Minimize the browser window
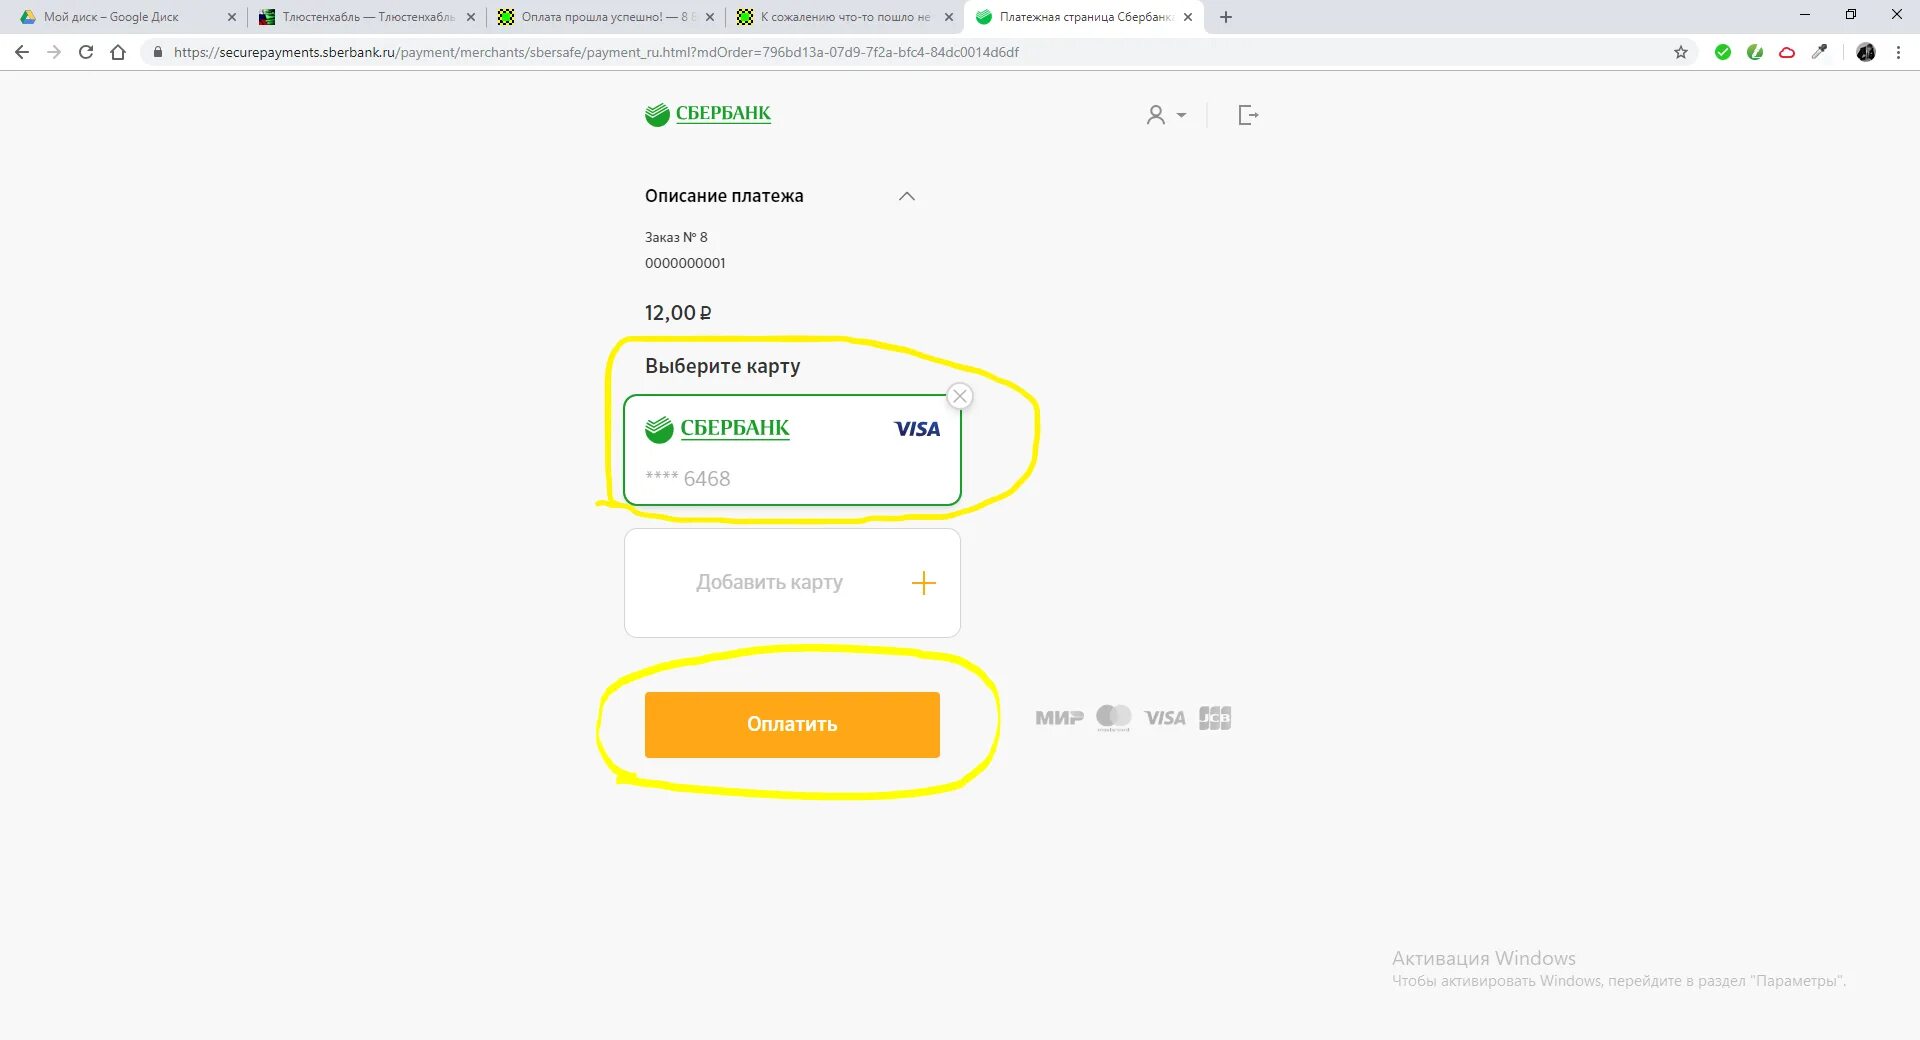The width and height of the screenshot is (1920, 1040). tap(1805, 15)
